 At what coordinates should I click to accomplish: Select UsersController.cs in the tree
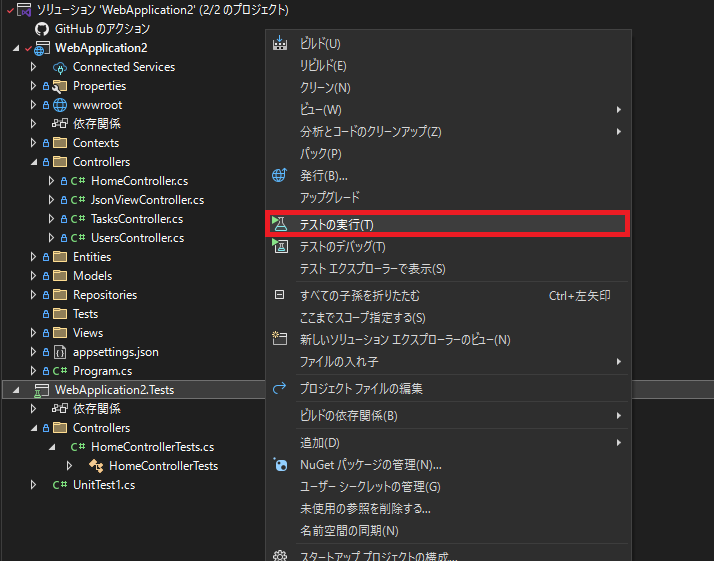click(138, 238)
